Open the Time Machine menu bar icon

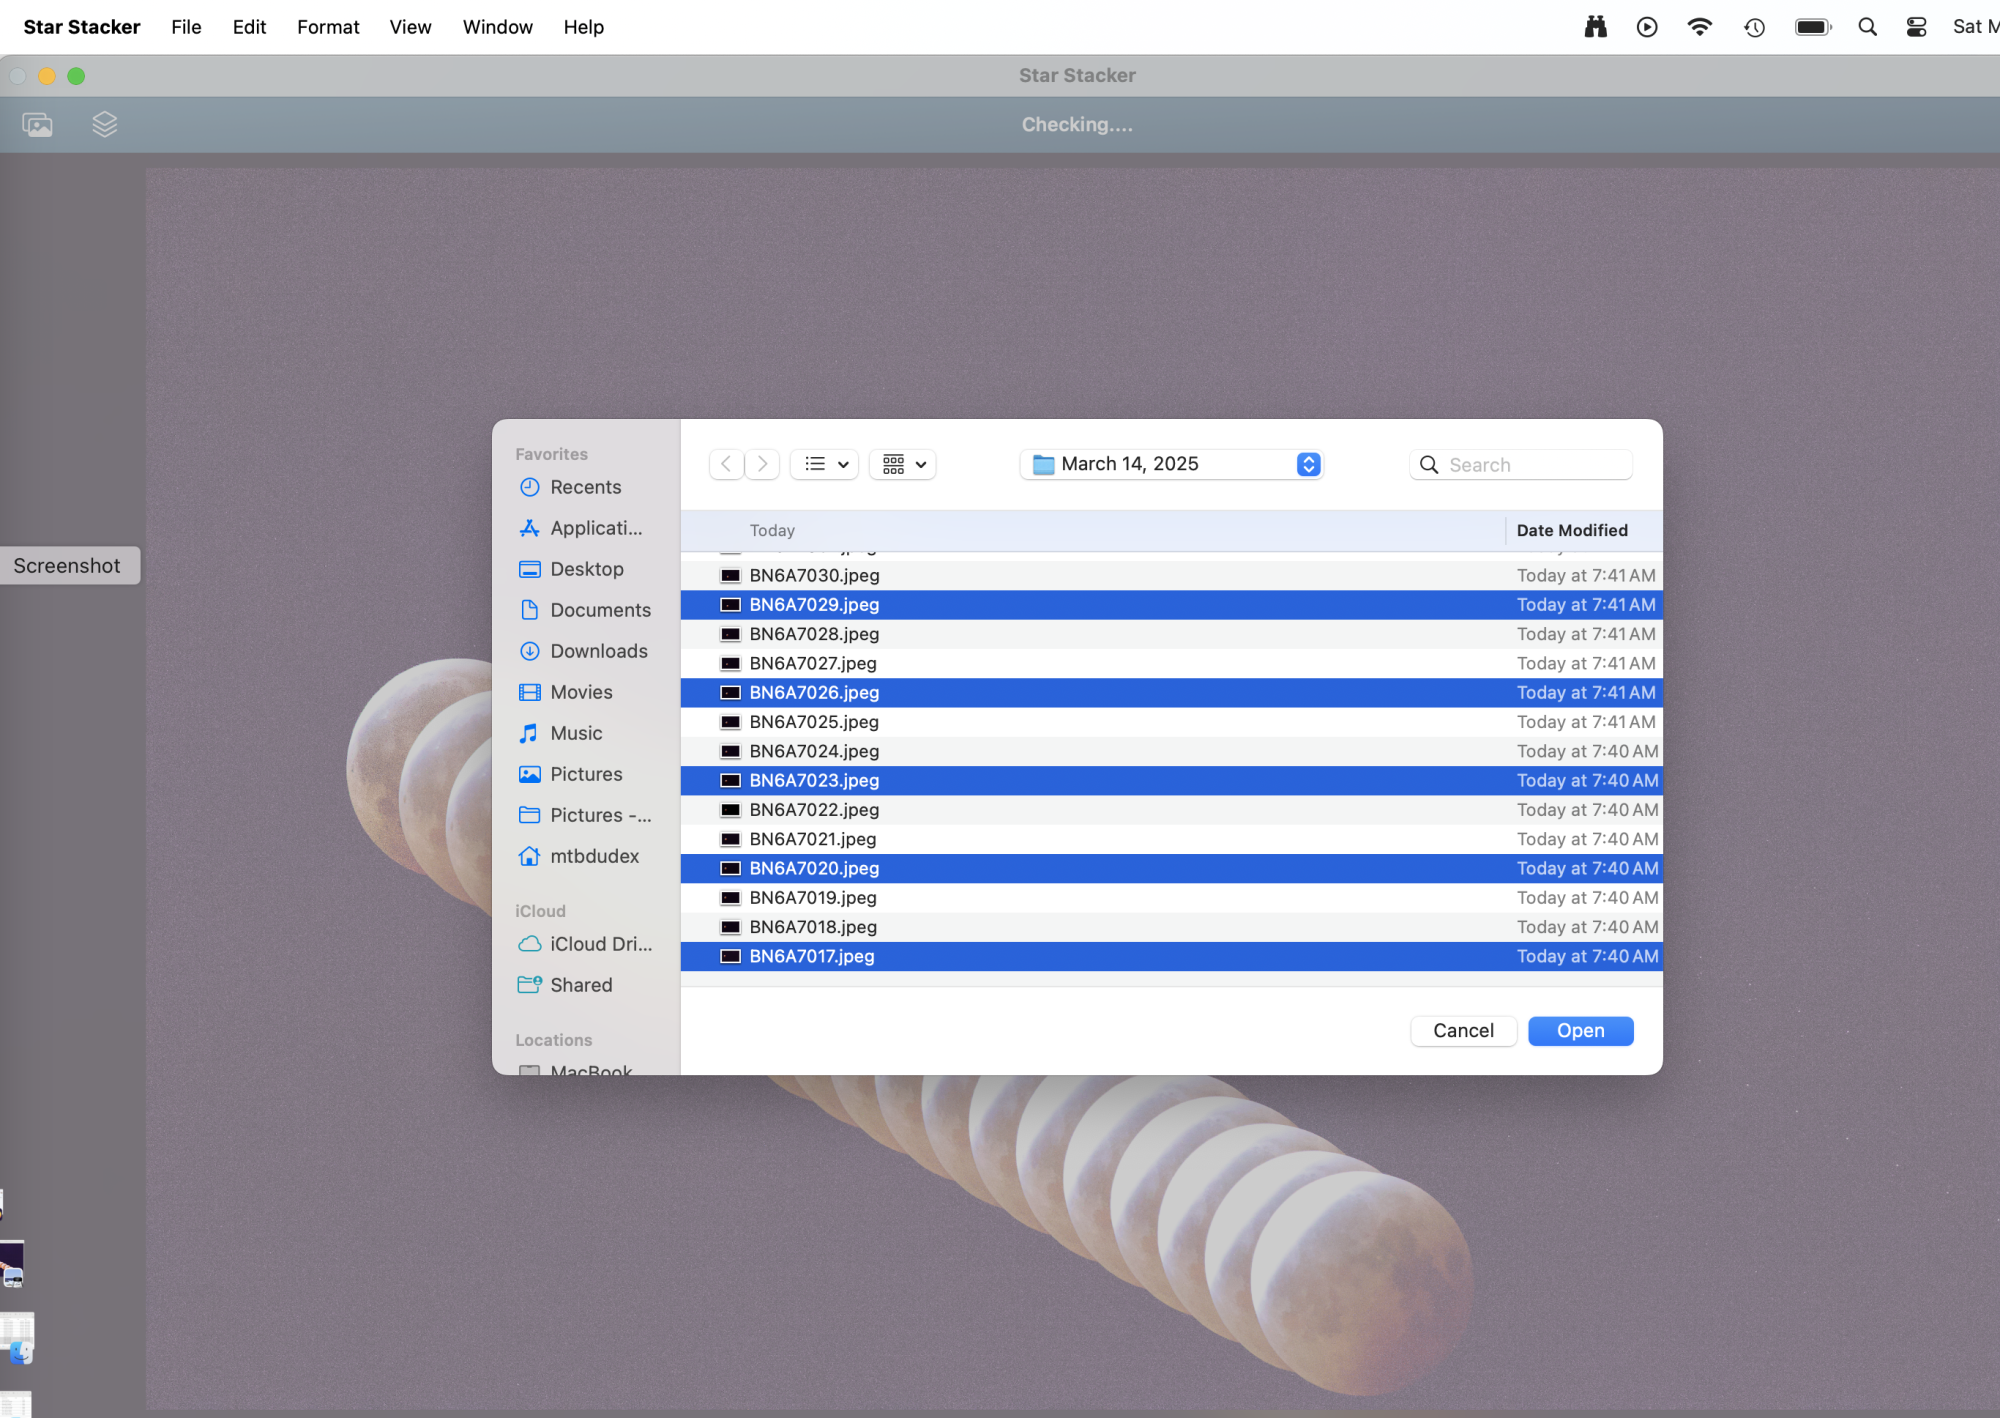(1754, 27)
